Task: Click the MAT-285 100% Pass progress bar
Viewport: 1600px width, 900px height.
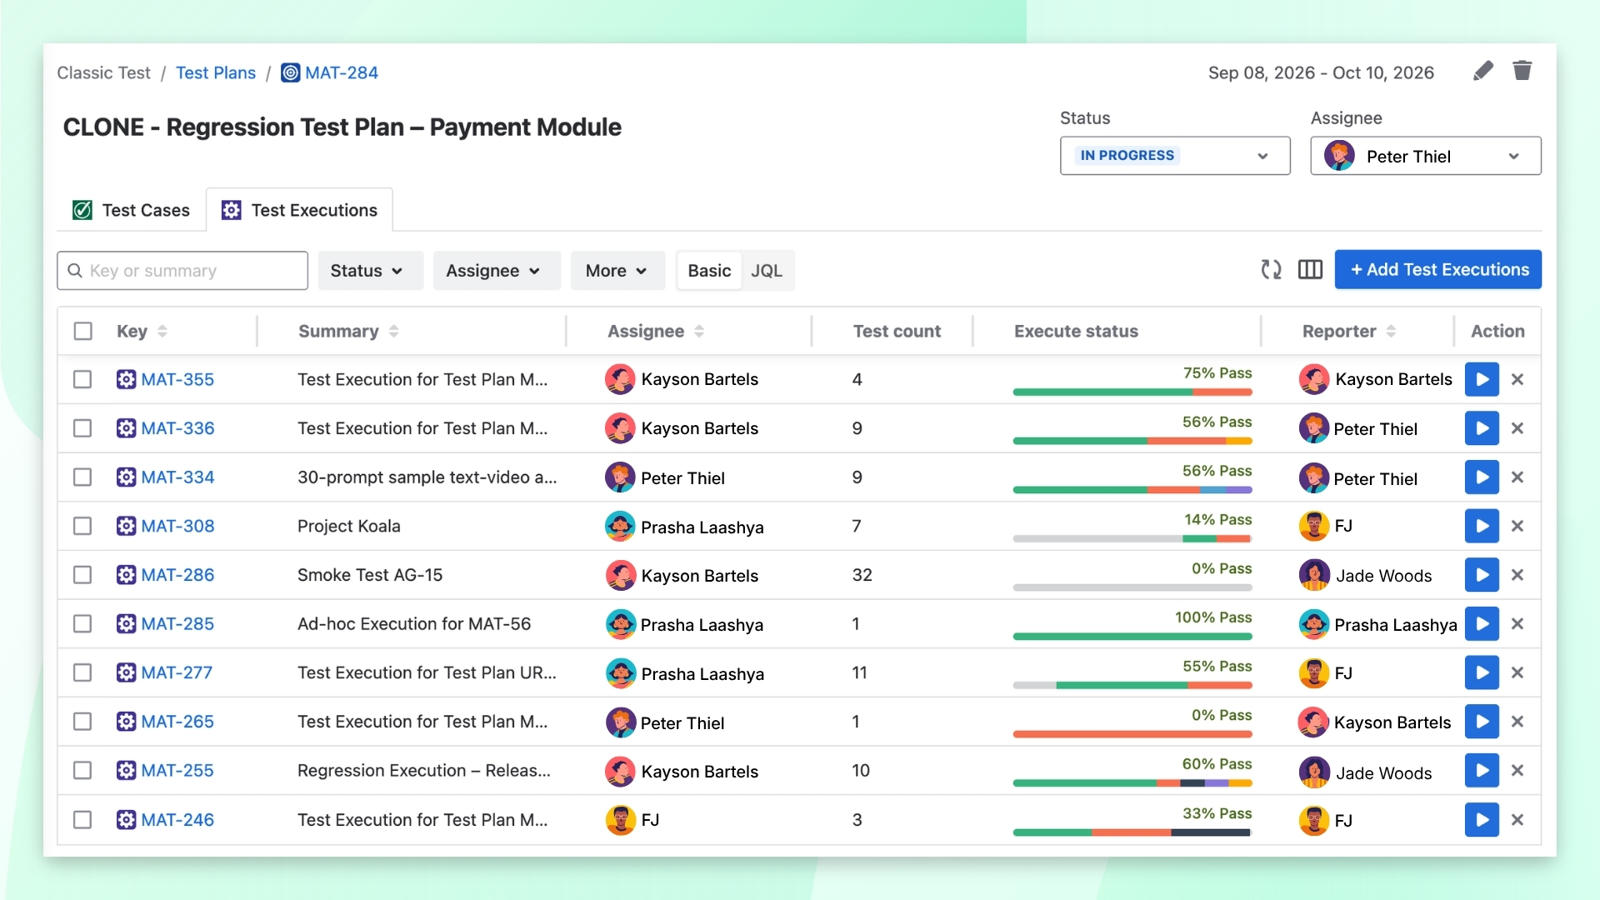Action: point(1132,636)
